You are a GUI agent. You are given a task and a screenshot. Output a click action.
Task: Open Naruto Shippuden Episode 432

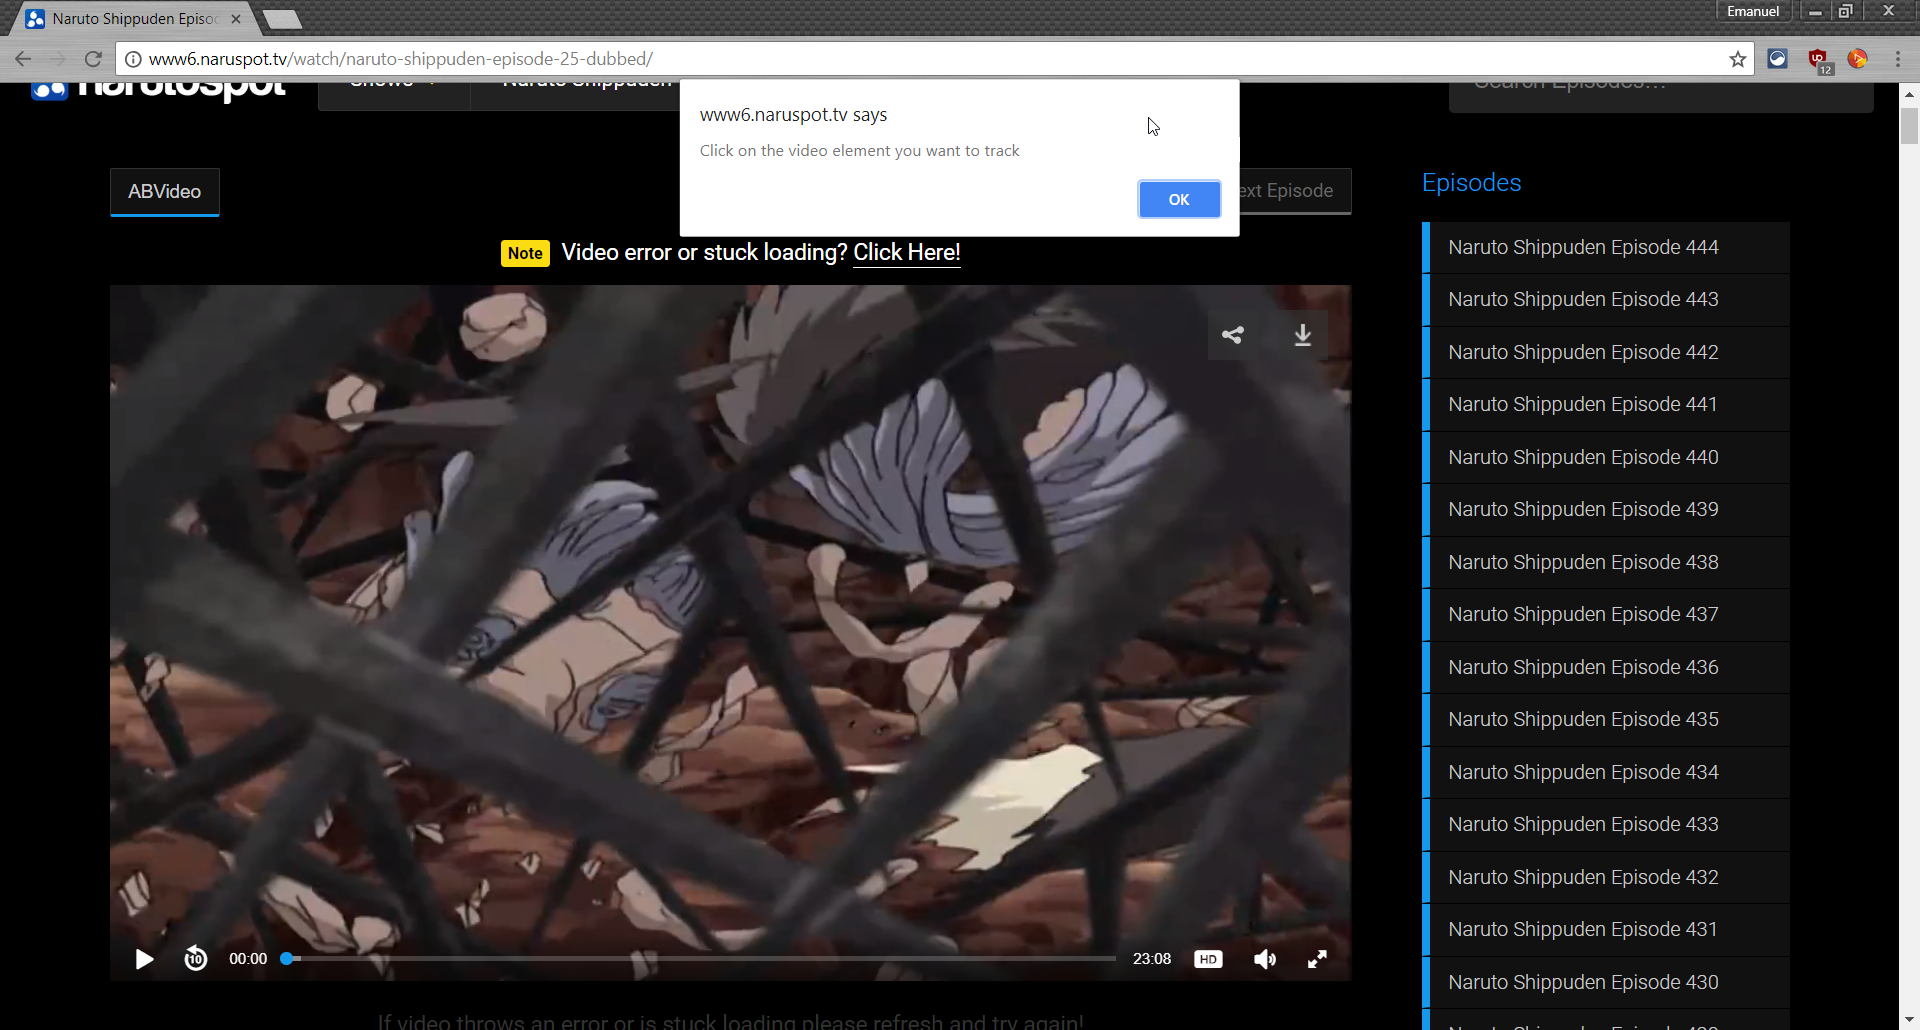1605,877
